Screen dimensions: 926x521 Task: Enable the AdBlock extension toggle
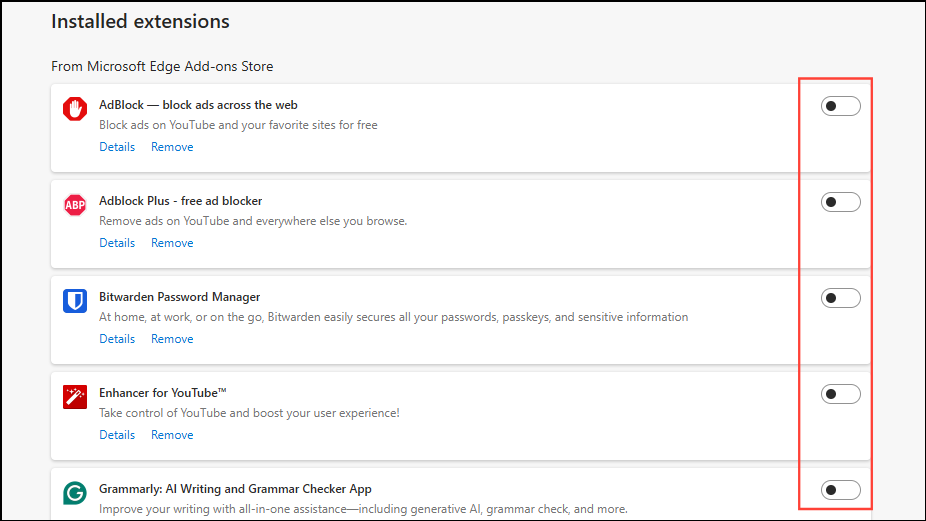[840, 106]
